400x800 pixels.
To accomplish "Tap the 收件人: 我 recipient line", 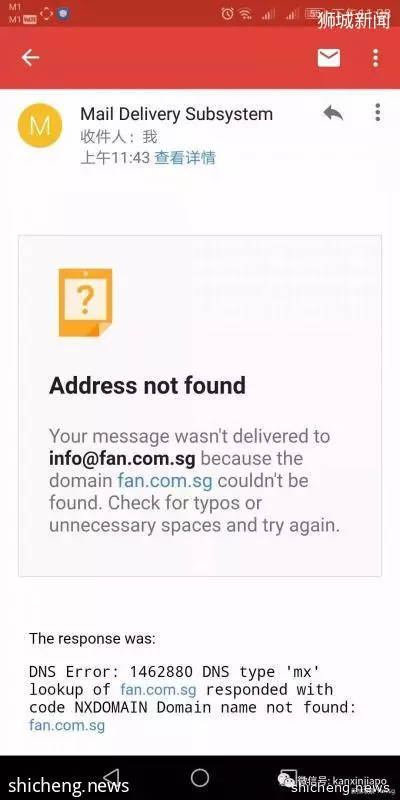I will (119, 136).
